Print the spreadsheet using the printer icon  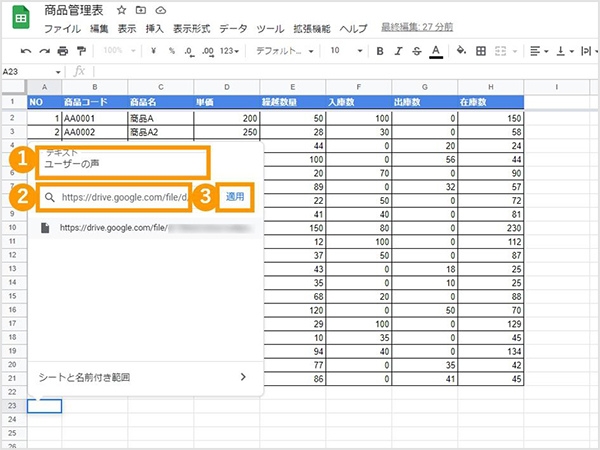pos(63,51)
